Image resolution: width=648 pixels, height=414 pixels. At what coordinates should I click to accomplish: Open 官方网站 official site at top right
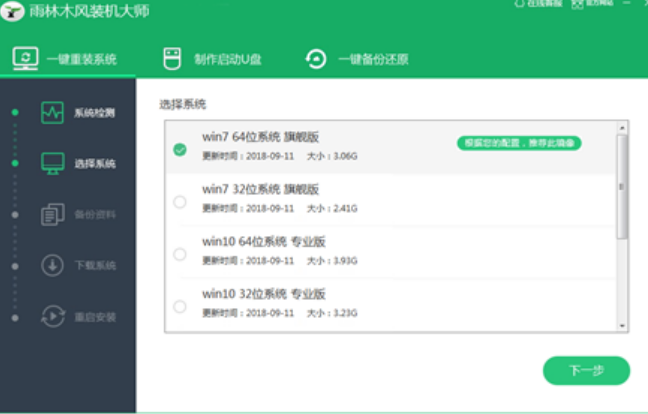pos(592,3)
